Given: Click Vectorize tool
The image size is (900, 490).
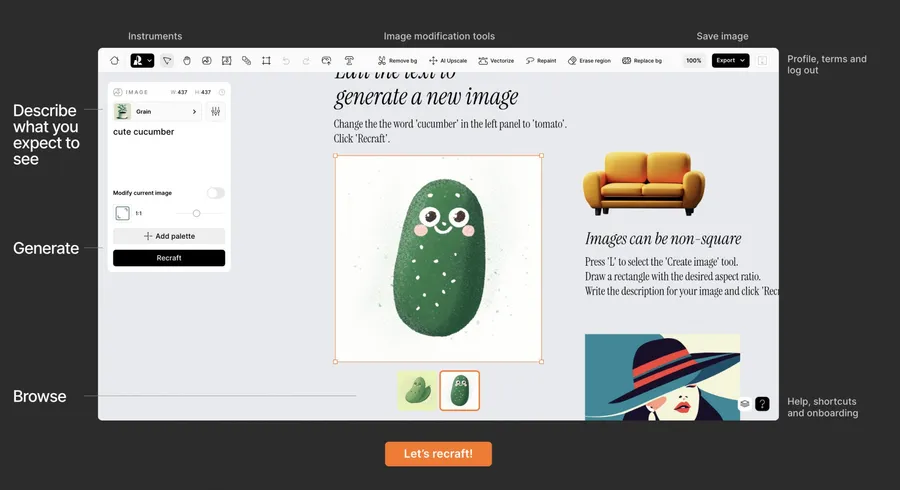Looking at the screenshot, I should pos(496,60).
